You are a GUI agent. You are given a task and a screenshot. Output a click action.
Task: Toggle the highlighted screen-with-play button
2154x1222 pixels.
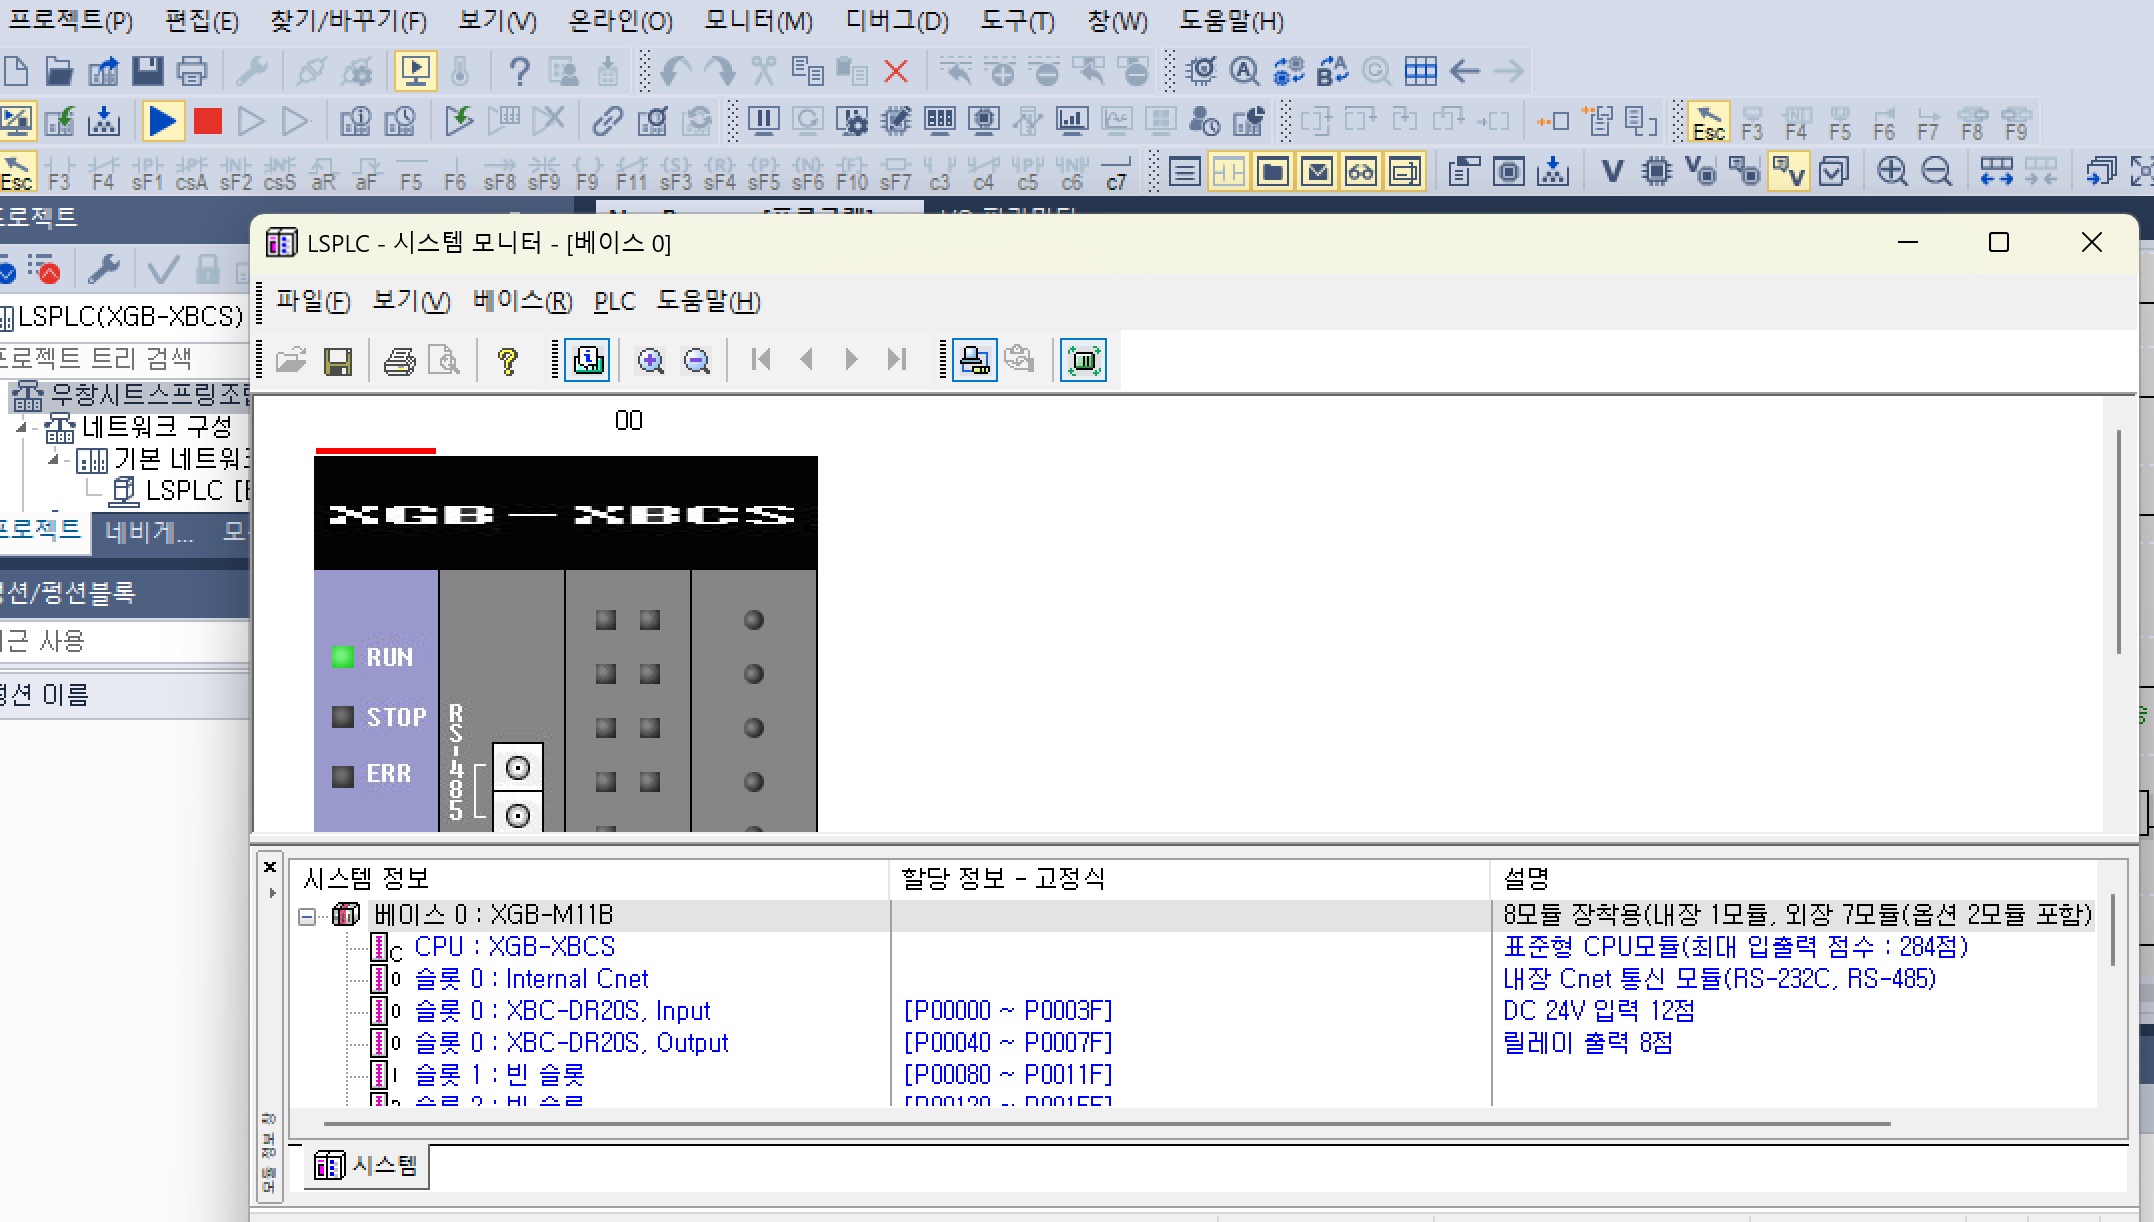415,71
